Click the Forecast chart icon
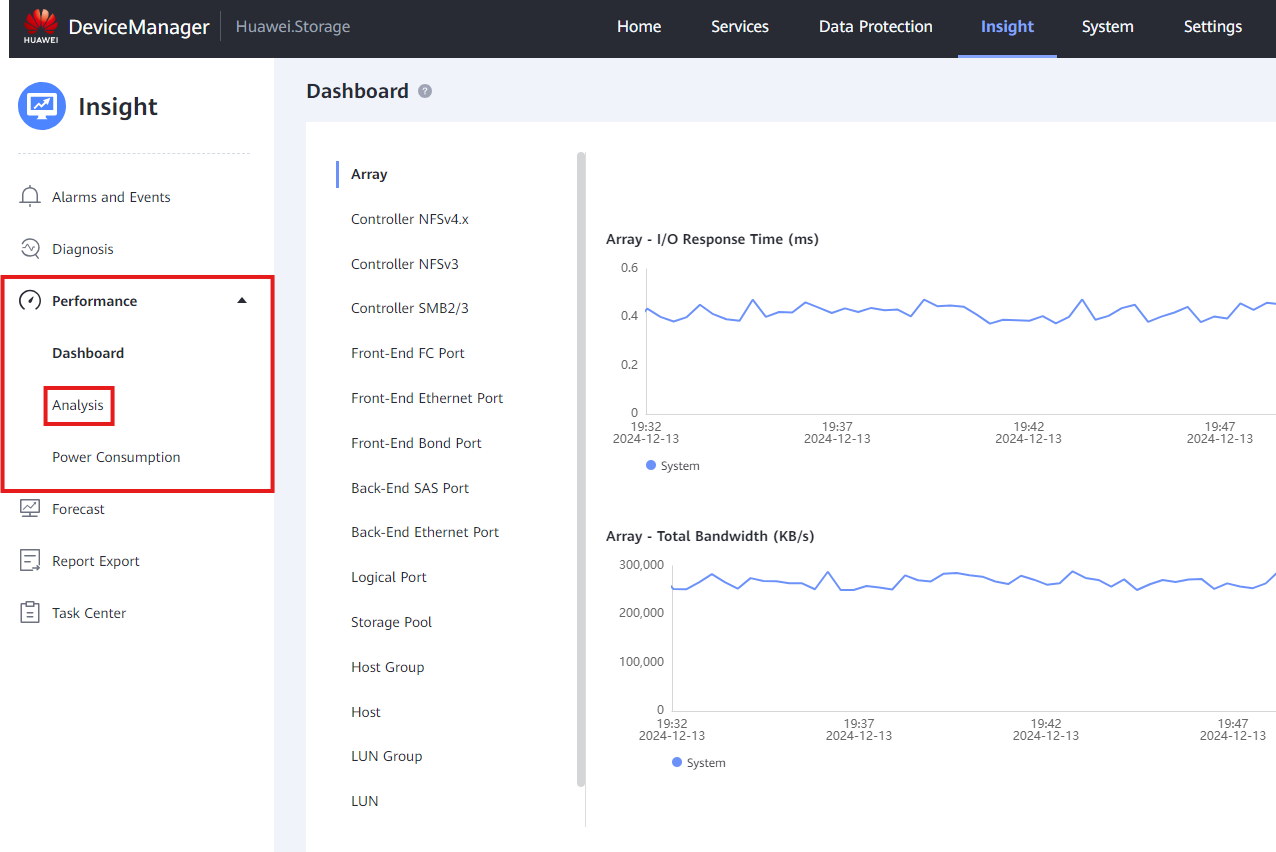The image size is (1276, 852). (x=30, y=509)
